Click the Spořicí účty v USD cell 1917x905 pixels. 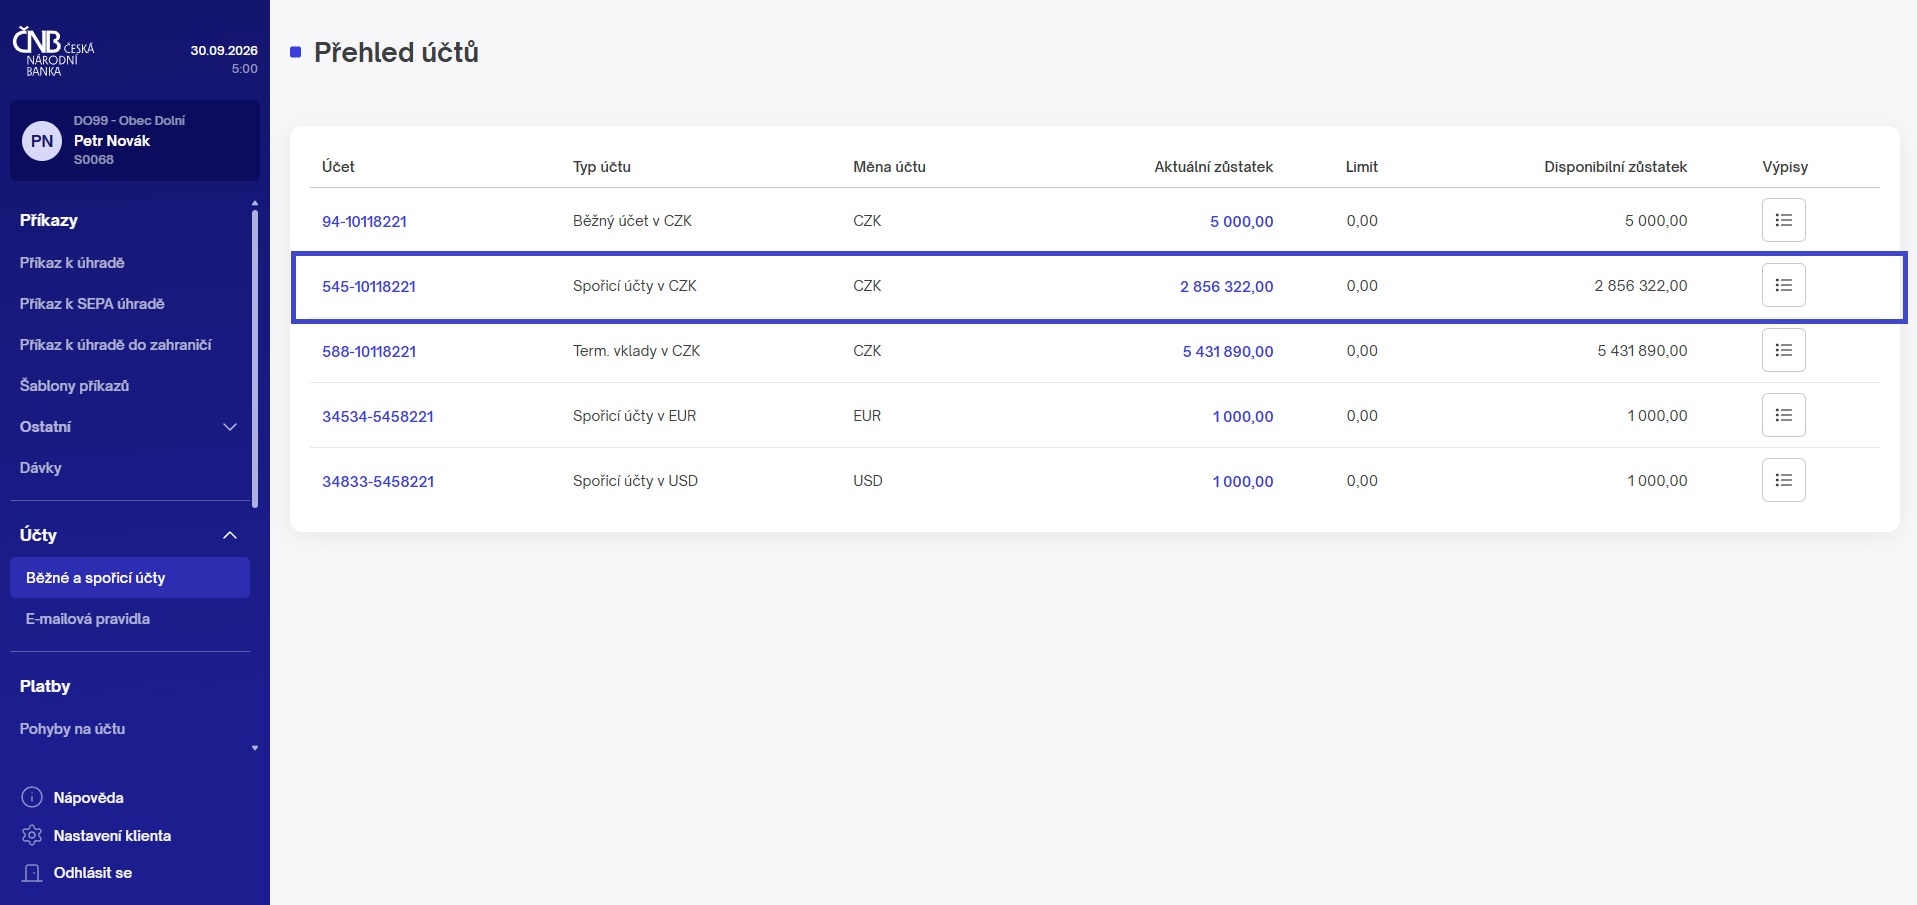pyautogui.click(x=635, y=481)
